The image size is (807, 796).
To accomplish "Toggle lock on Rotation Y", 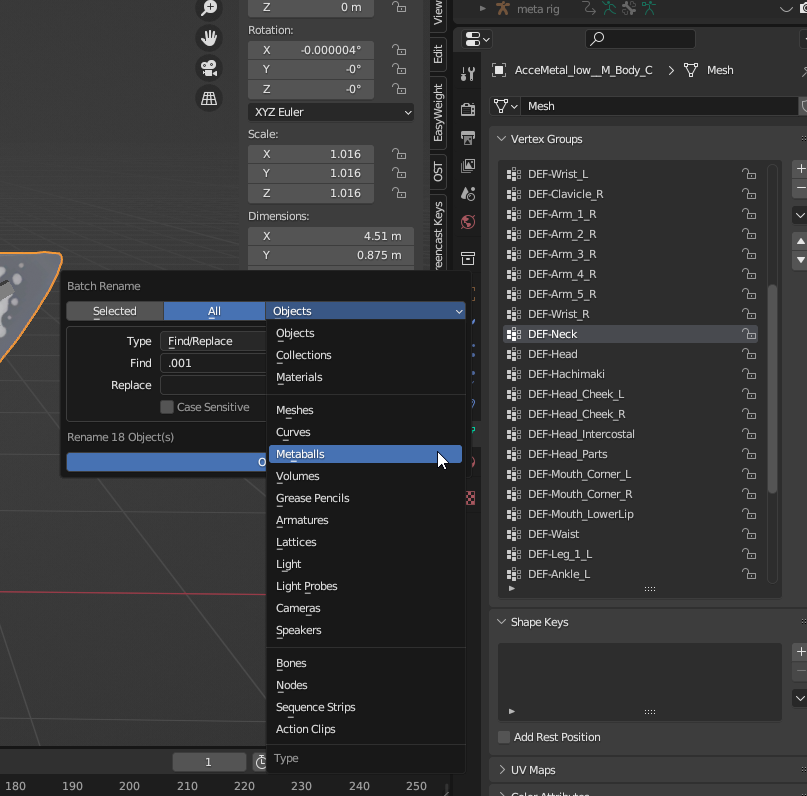I will point(399,69).
